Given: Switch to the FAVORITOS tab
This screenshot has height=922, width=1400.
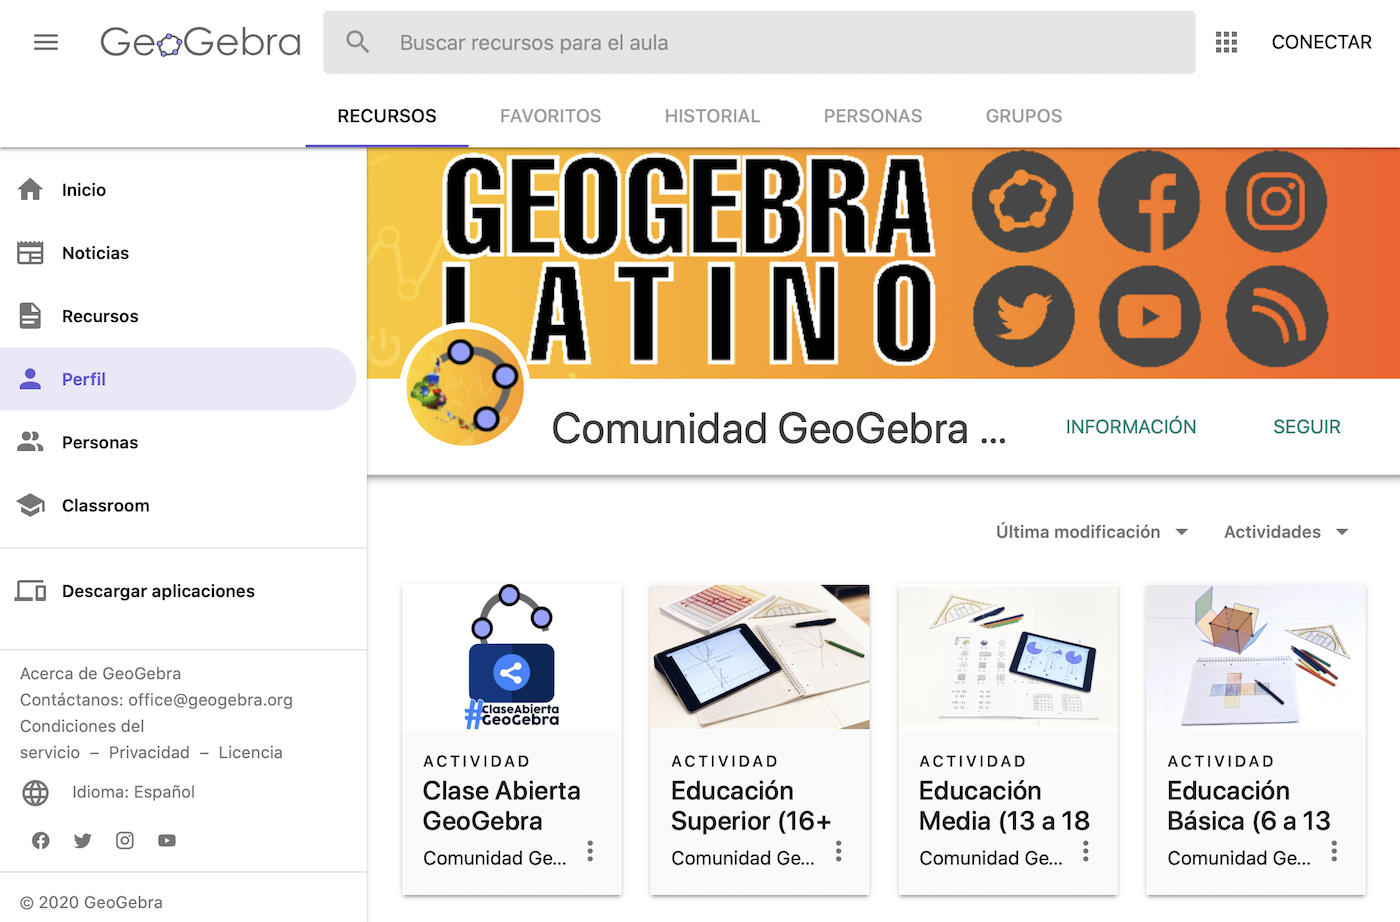Looking at the screenshot, I should 550,116.
